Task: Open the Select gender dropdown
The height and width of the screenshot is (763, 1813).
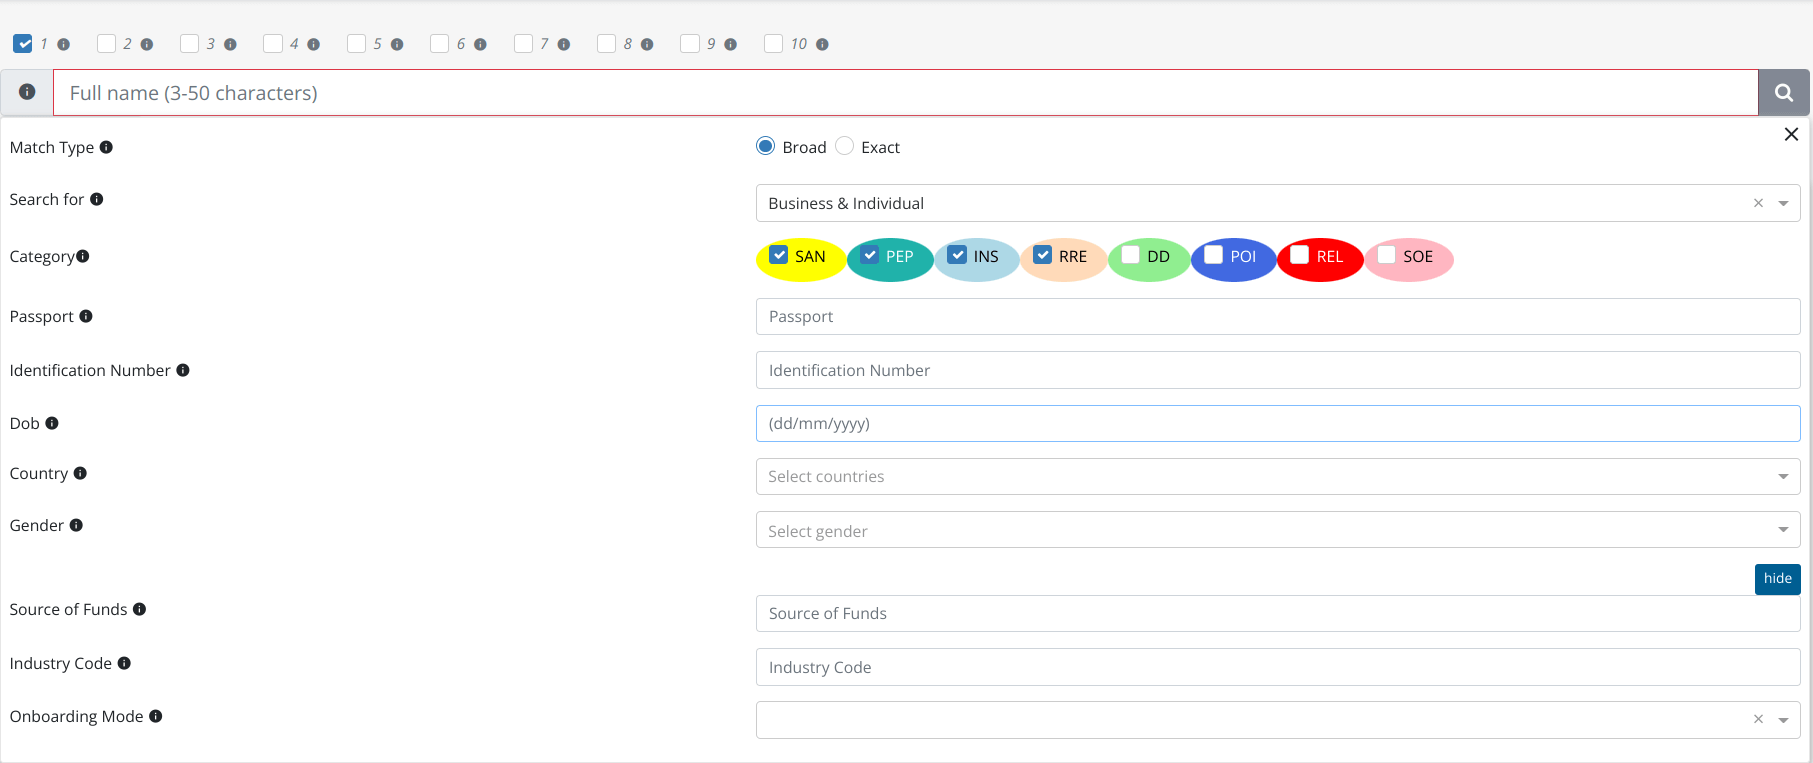Action: coord(1278,530)
